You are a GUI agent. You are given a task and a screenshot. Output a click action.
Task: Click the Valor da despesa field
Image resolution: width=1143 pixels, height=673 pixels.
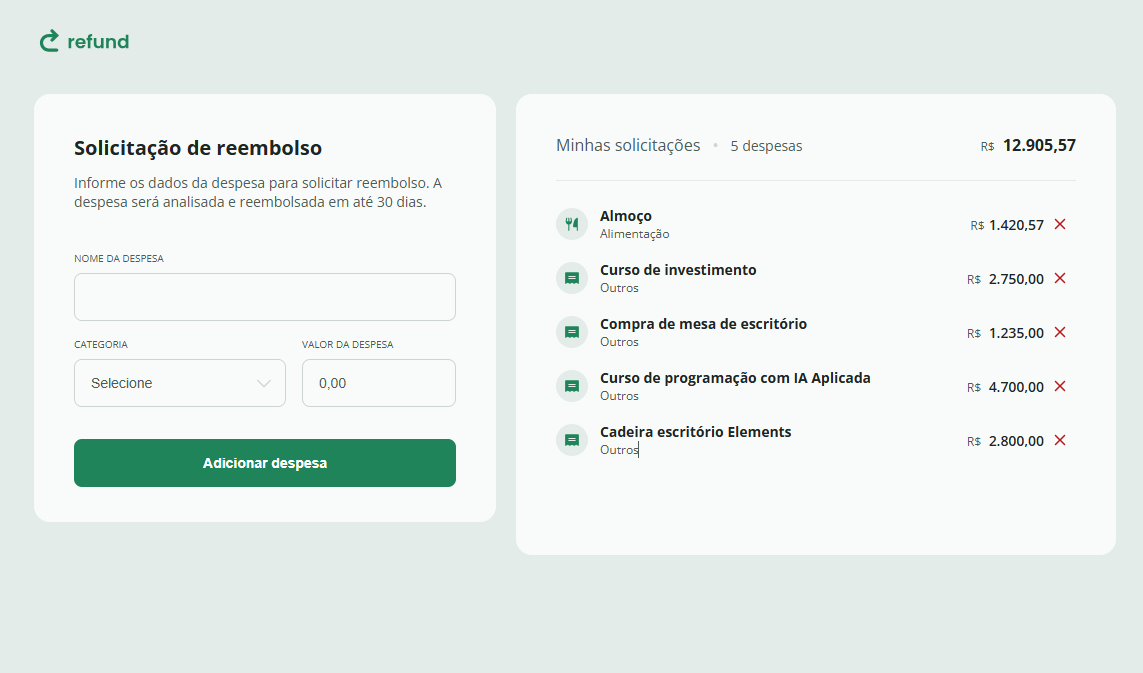(379, 383)
